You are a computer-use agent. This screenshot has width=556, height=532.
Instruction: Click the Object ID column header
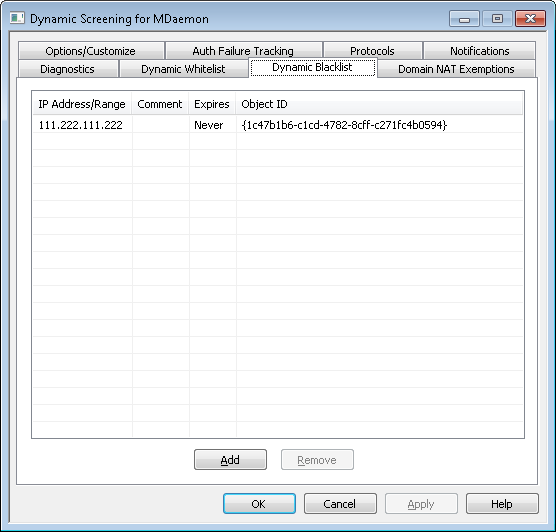(x=379, y=104)
